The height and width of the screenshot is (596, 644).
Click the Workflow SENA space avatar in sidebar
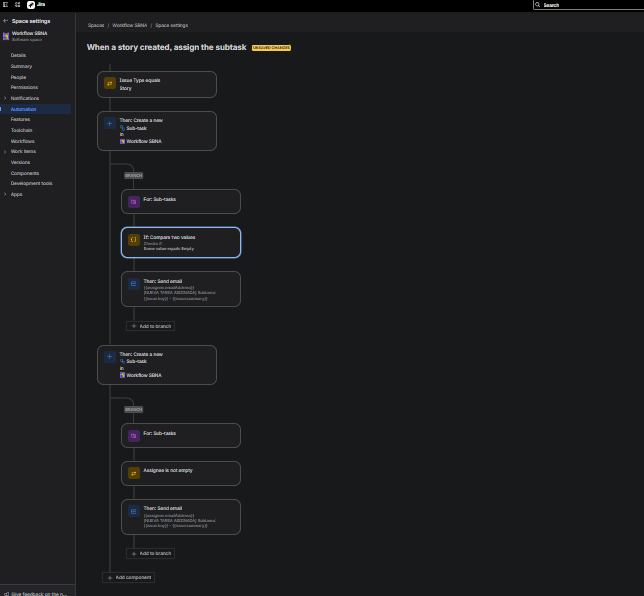[x=6, y=36]
